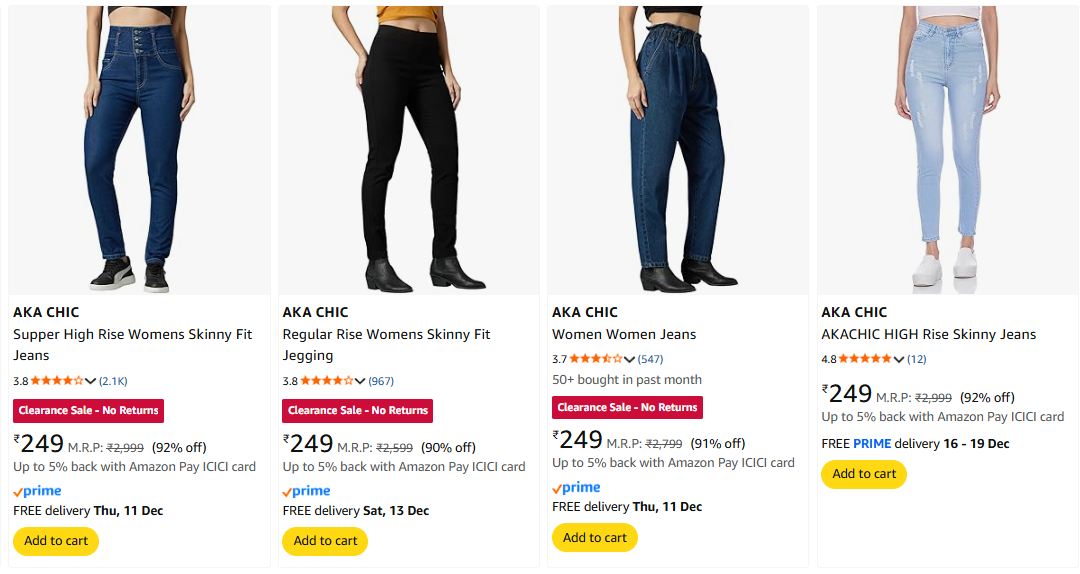Viewport: 1080px width, 574px height.
Task: Open the Supper High Rise Skinny Jeans image
Action: [x=139, y=150]
